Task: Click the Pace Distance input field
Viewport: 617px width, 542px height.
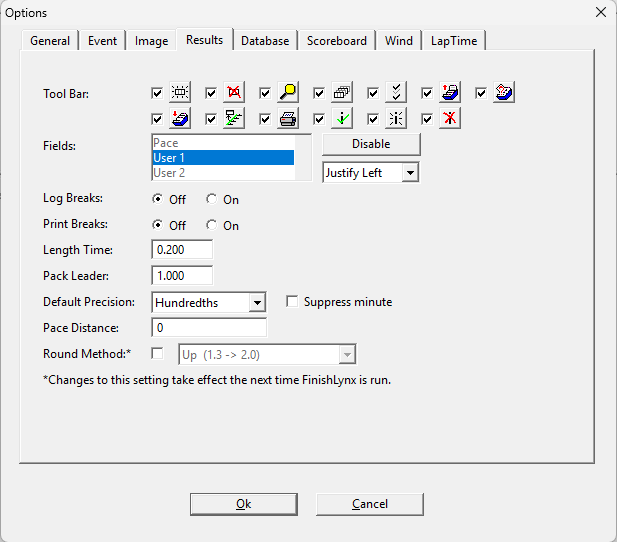Action: pos(209,327)
